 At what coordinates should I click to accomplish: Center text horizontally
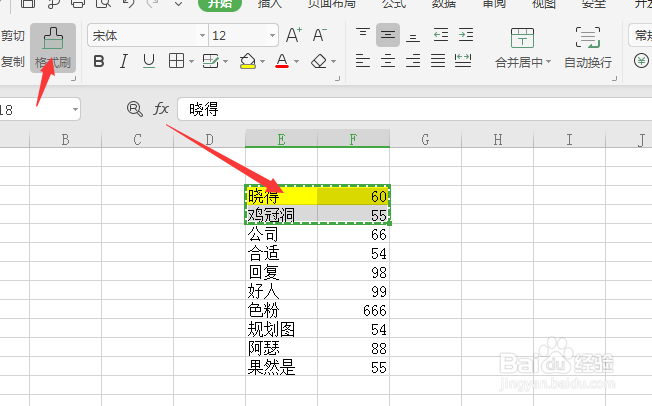pyautogui.click(x=388, y=61)
